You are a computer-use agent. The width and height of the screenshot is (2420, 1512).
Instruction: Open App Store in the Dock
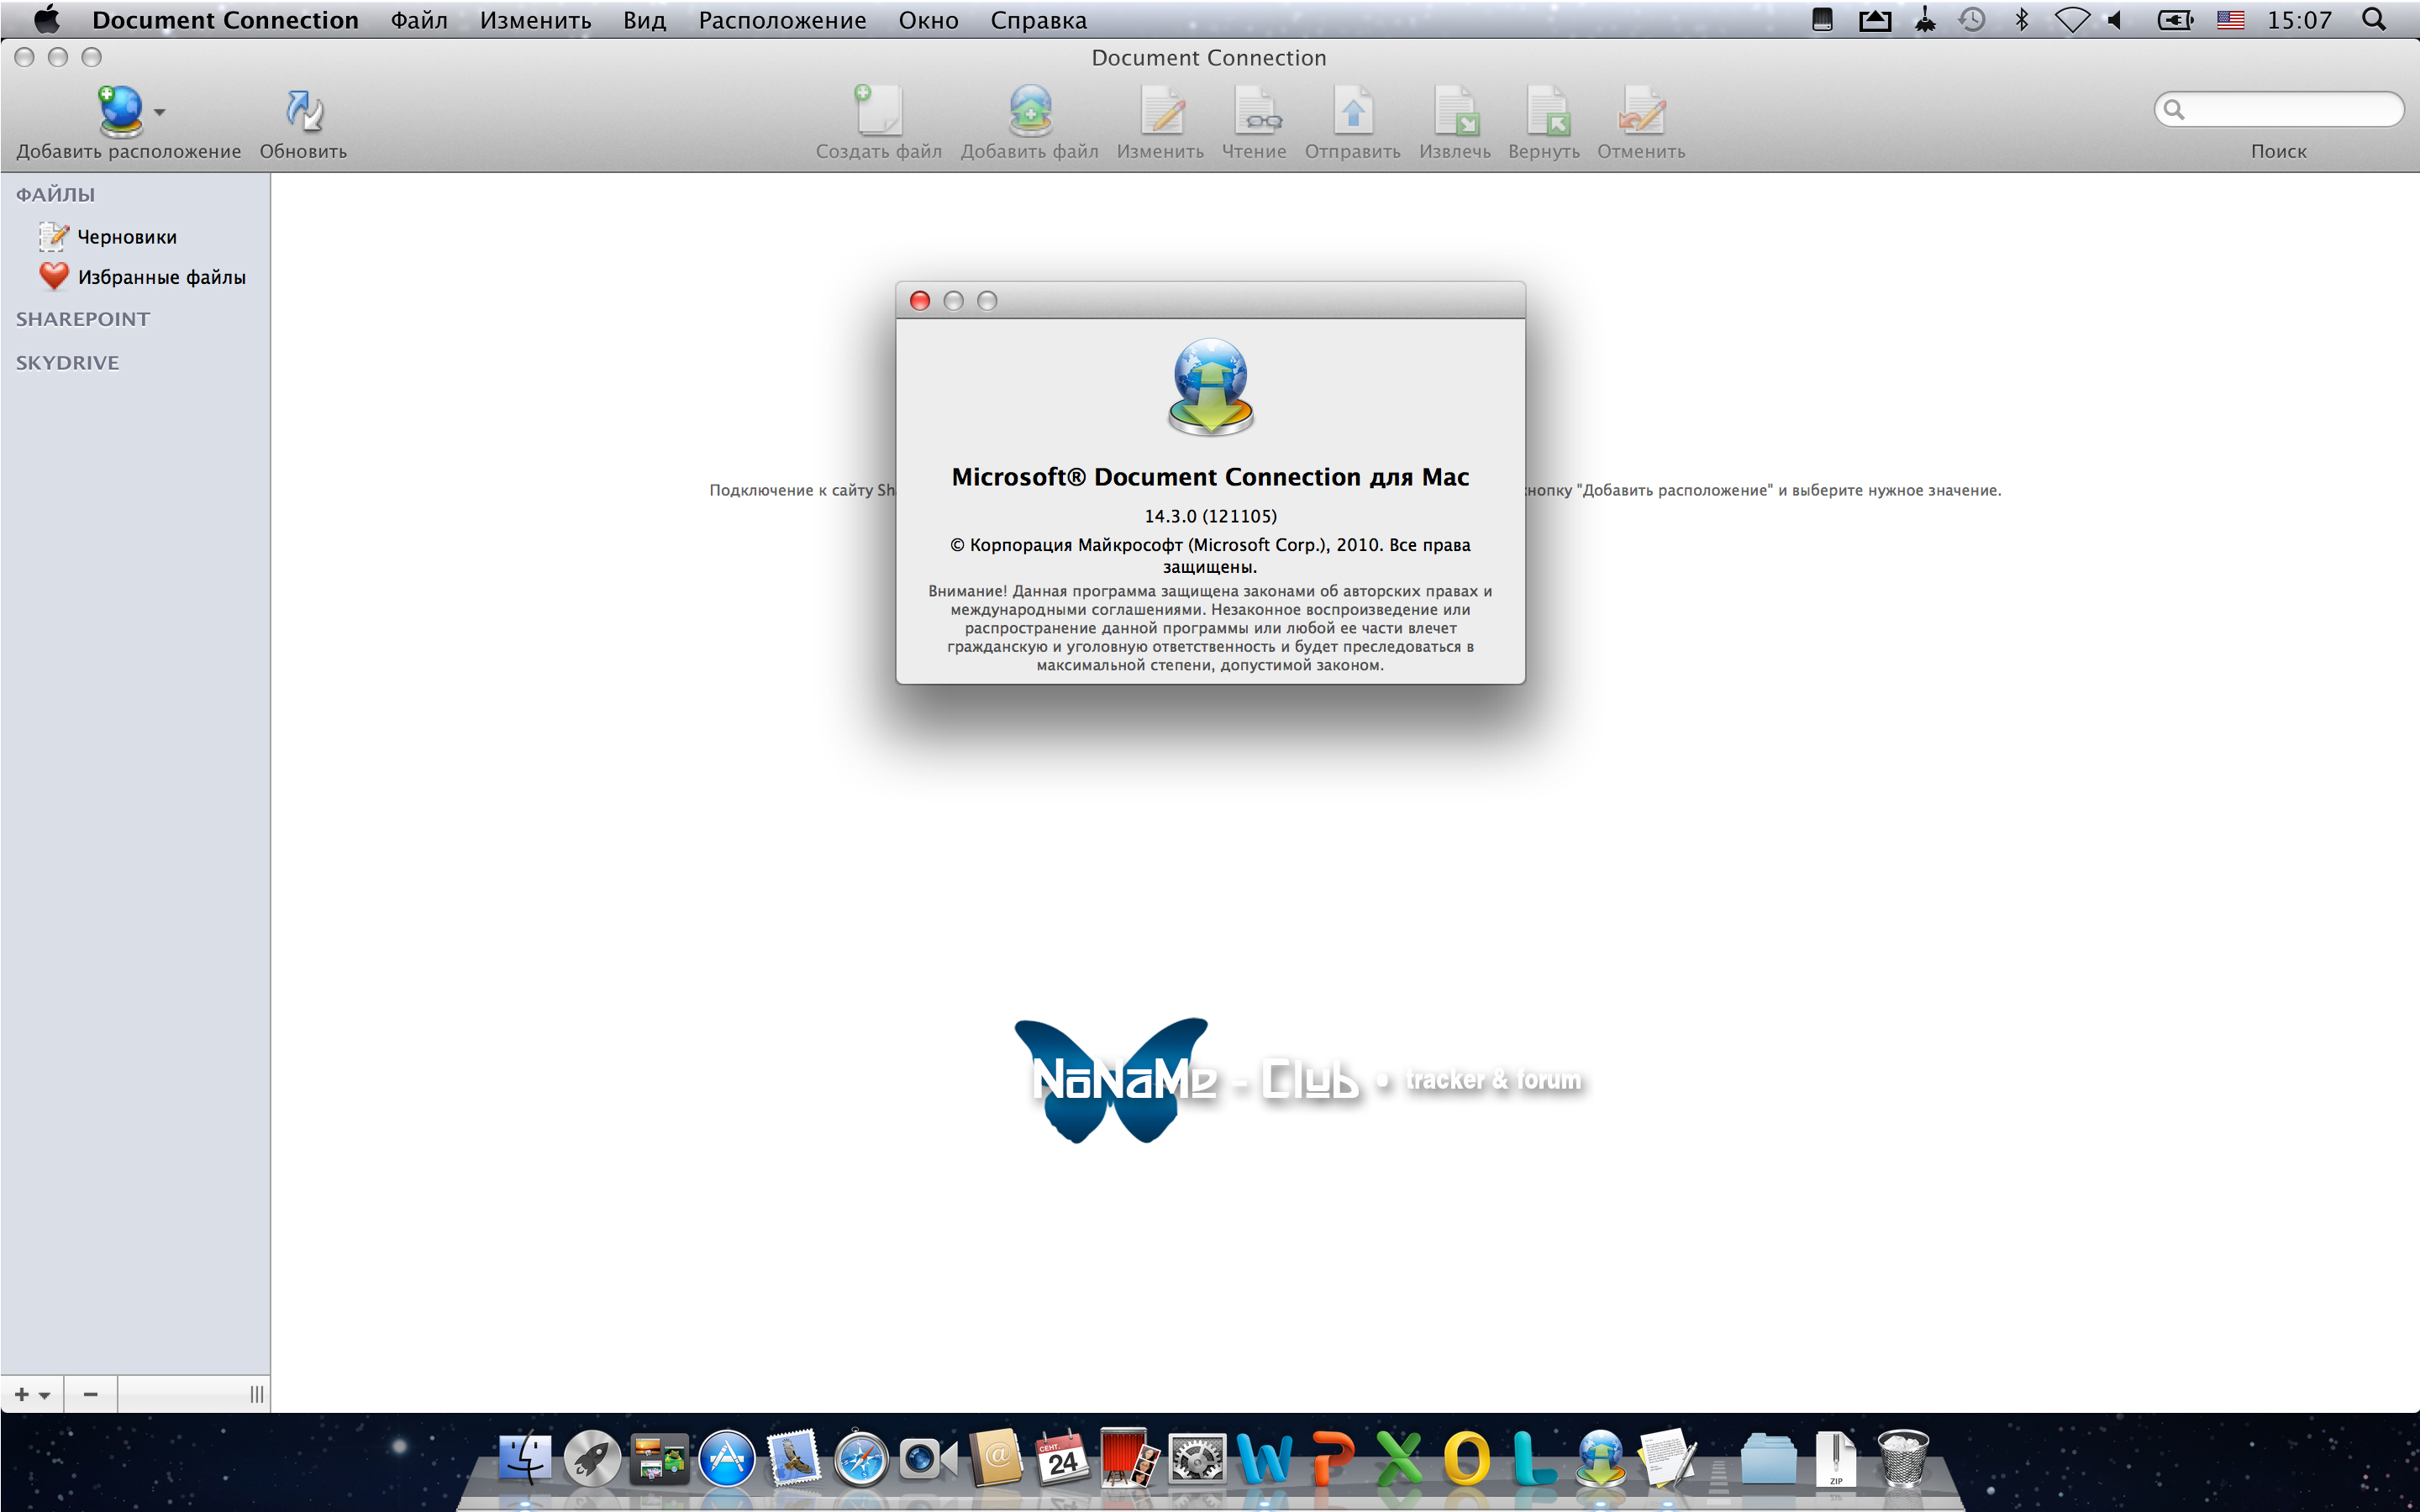click(727, 1459)
